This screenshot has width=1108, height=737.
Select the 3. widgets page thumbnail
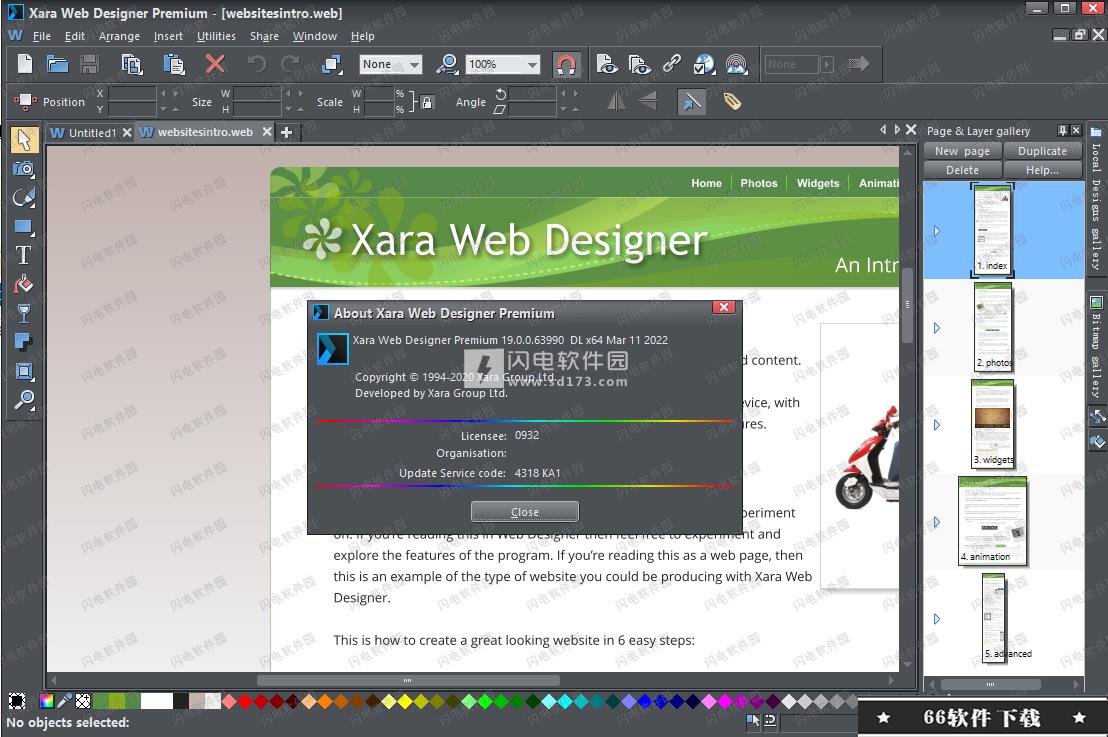(x=993, y=423)
